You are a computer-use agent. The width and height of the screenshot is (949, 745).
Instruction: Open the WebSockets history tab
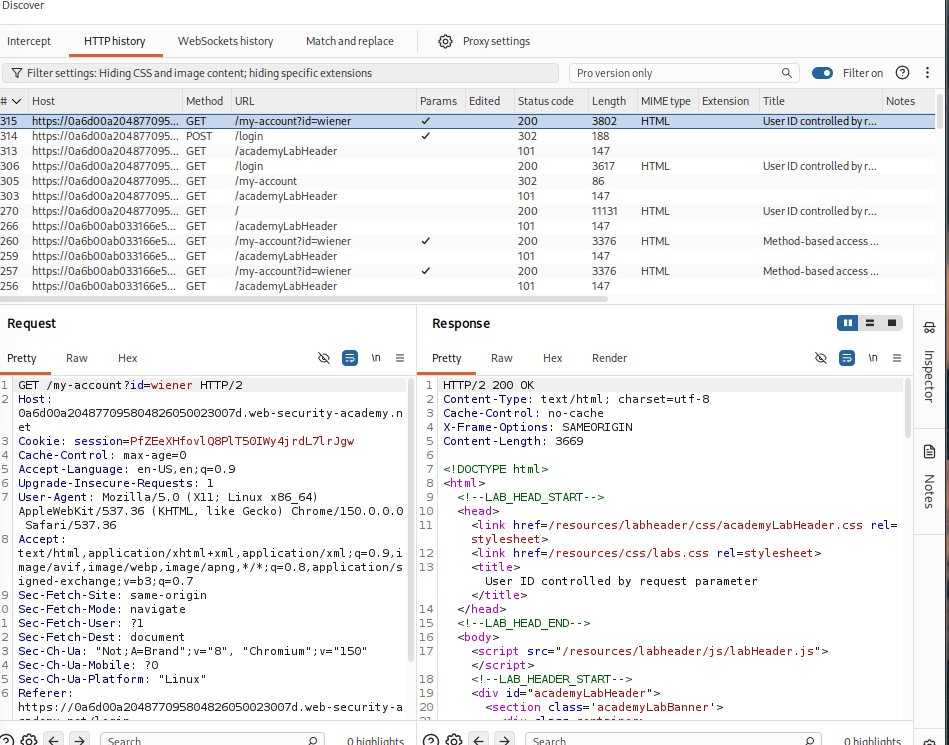[225, 41]
